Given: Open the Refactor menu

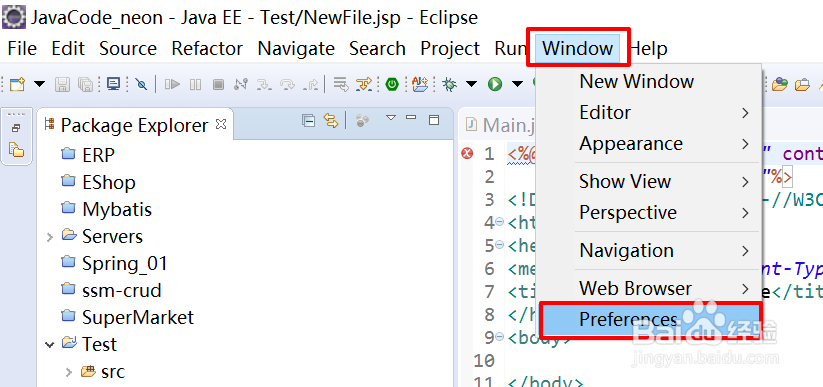Looking at the screenshot, I should pyautogui.click(x=207, y=48).
